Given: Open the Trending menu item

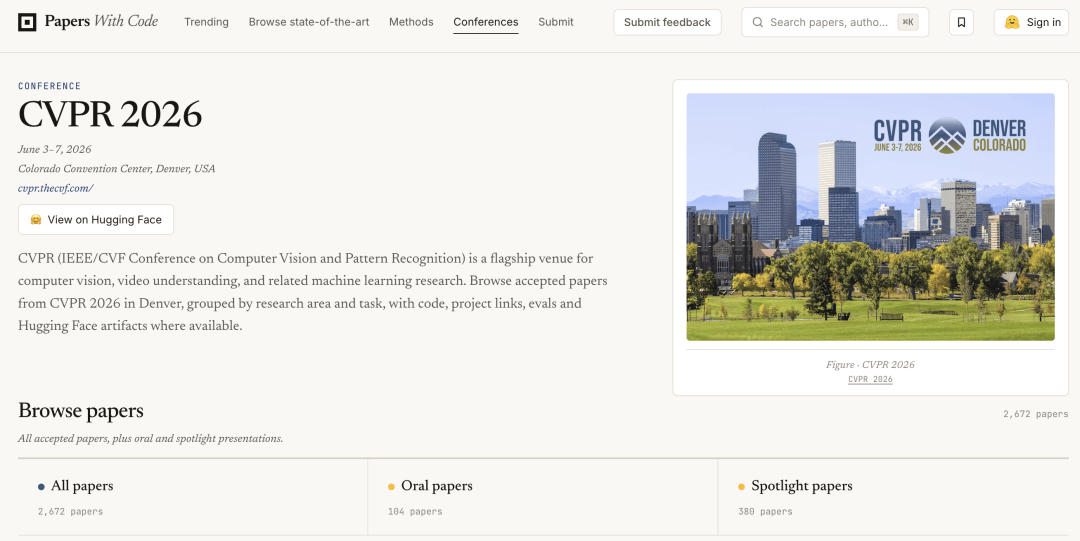Looking at the screenshot, I should click(207, 22).
